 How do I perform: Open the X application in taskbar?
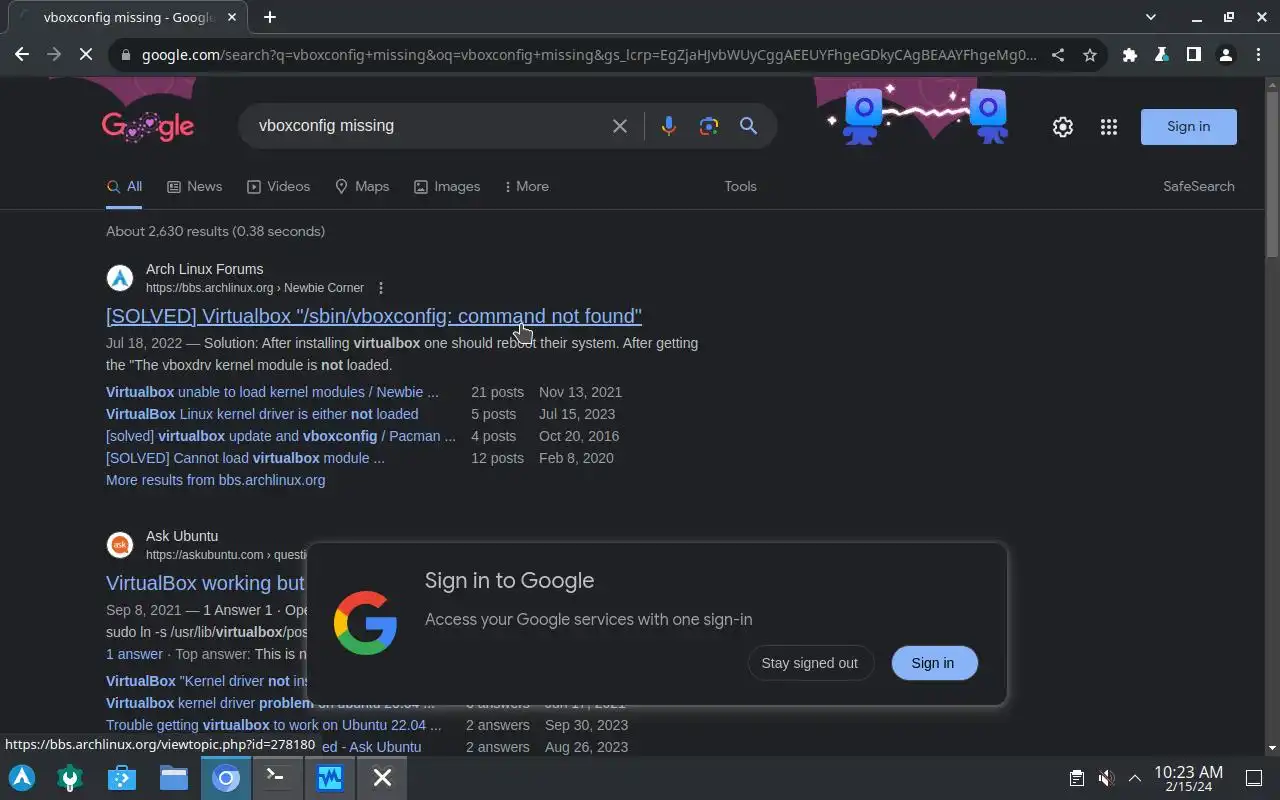[382, 778]
